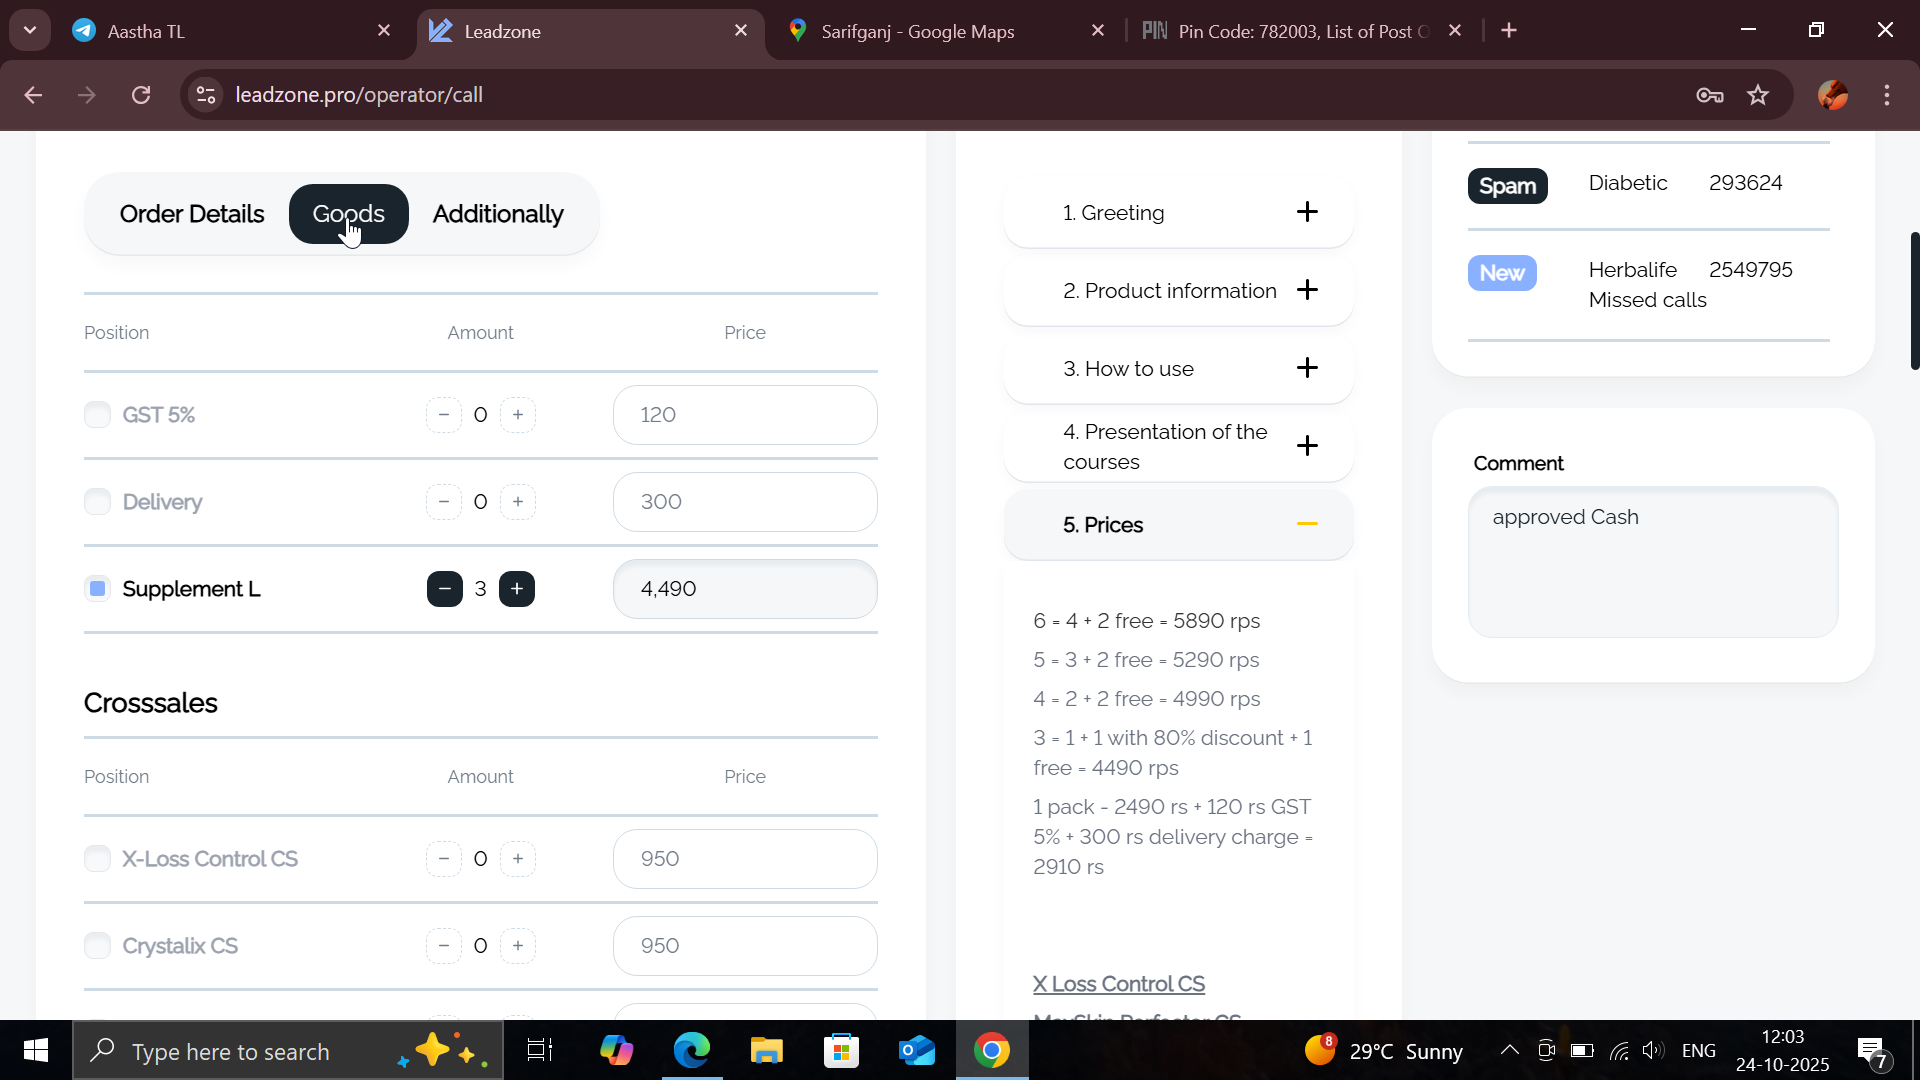
Task: Collapse the Prices script section
Action: point(1306,524)
